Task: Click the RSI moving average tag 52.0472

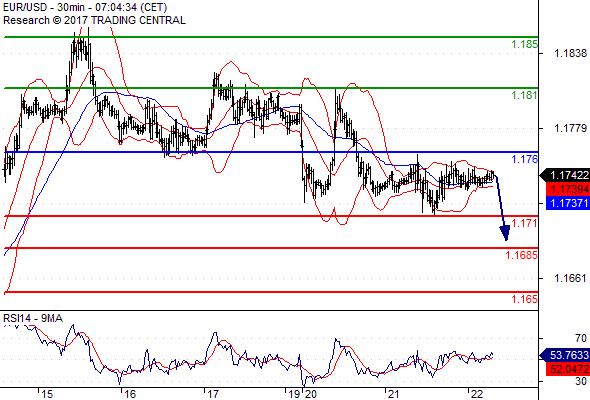Action: click(567, 369)
